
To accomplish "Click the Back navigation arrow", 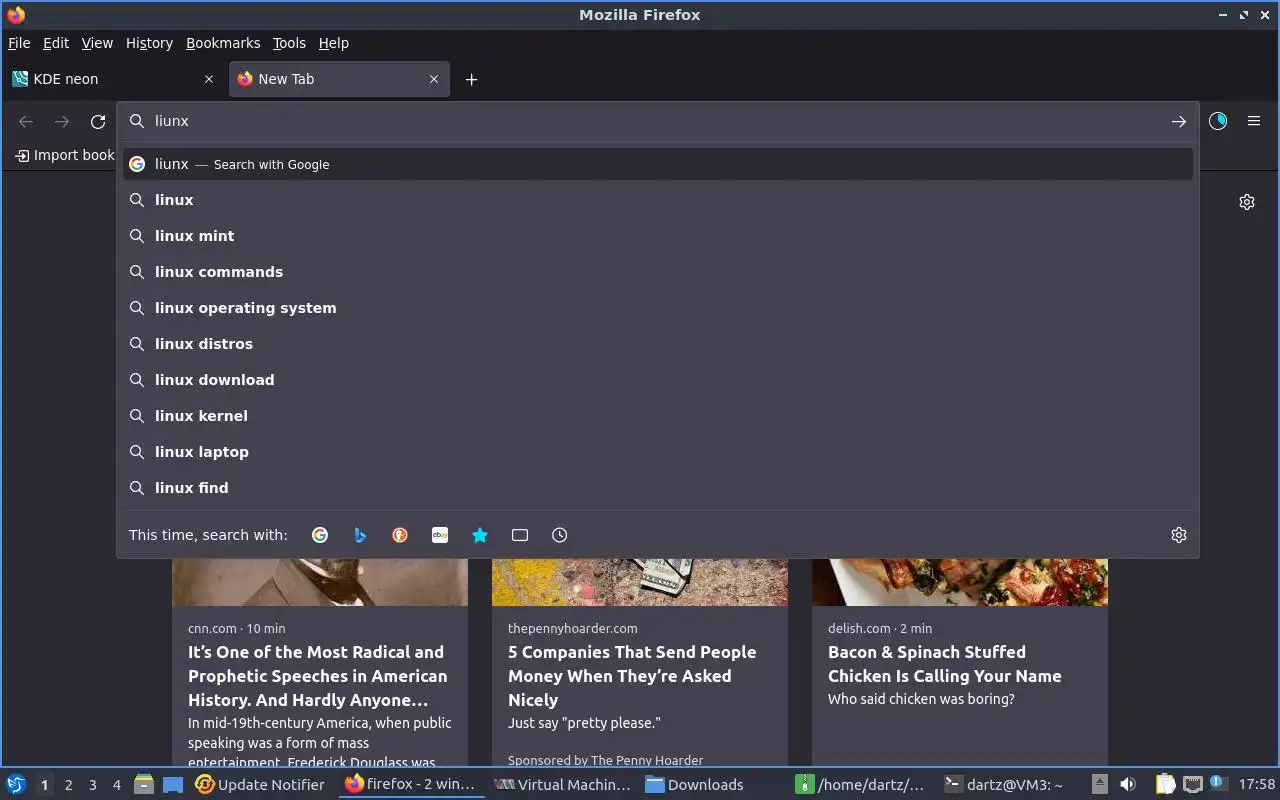I will click(x=26, y=121).
